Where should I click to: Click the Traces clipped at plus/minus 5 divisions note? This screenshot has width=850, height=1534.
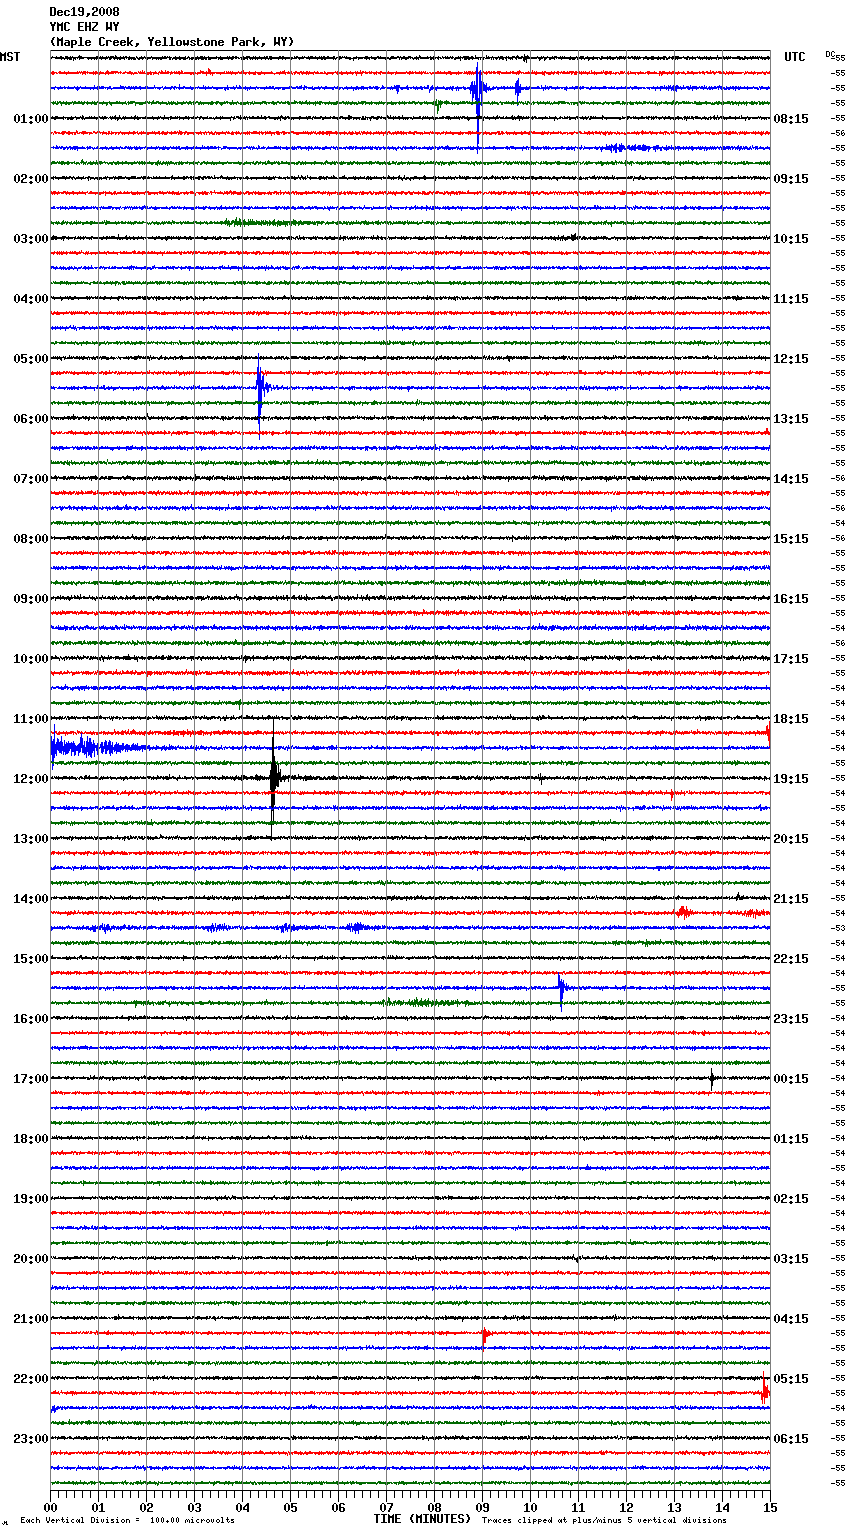click(604, 1521)
